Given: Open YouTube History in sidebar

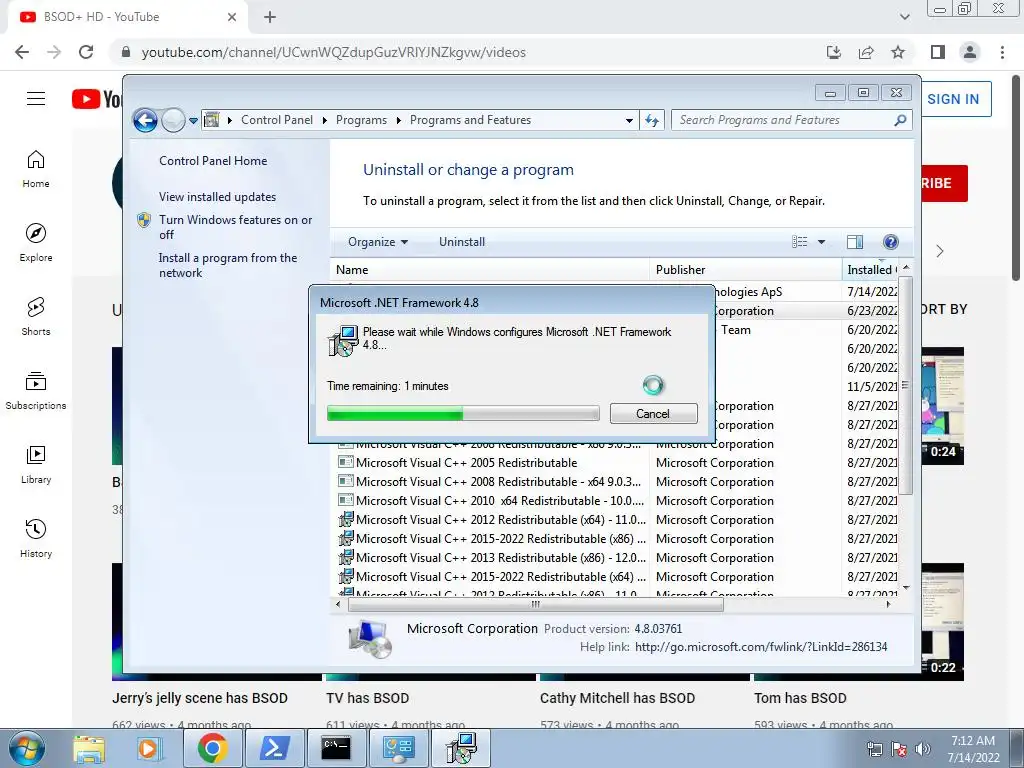Looking at the screenshot, I should [x=36, y=538].
